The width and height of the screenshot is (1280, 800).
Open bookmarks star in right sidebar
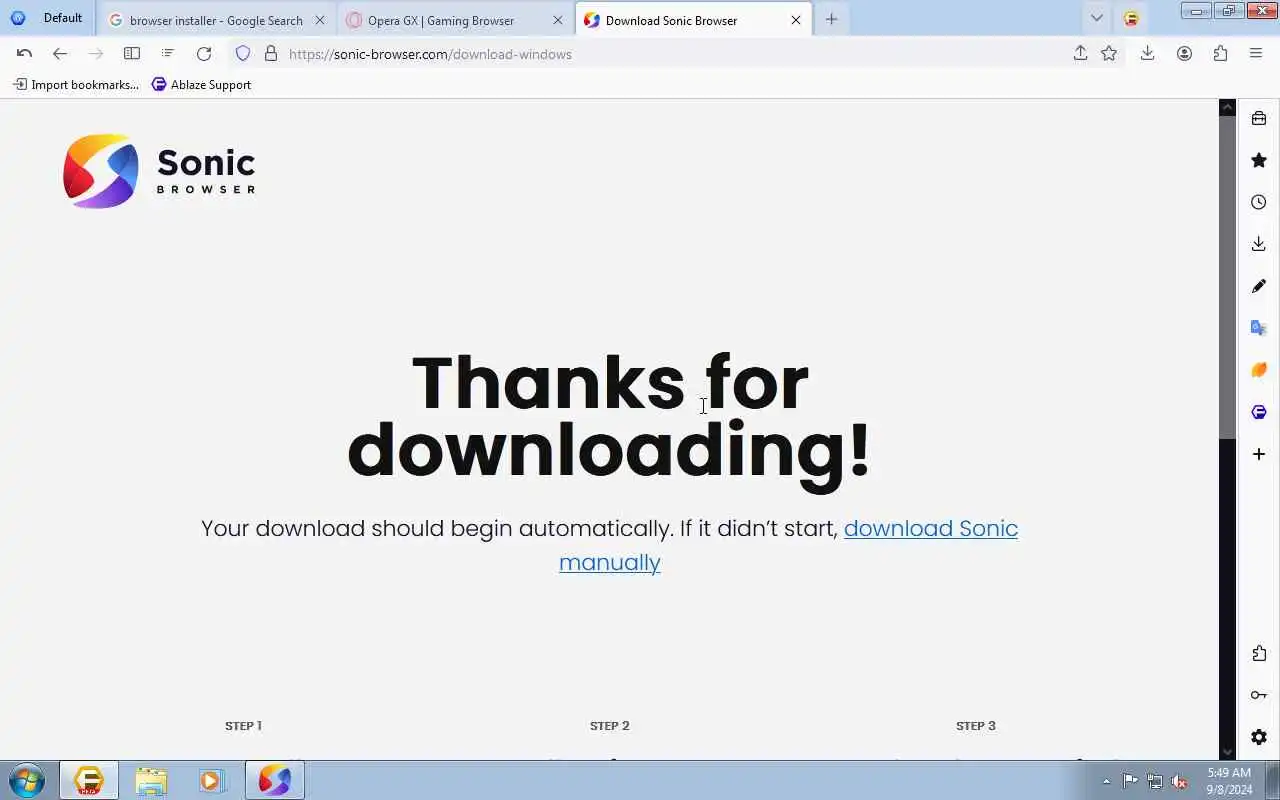1259,160
